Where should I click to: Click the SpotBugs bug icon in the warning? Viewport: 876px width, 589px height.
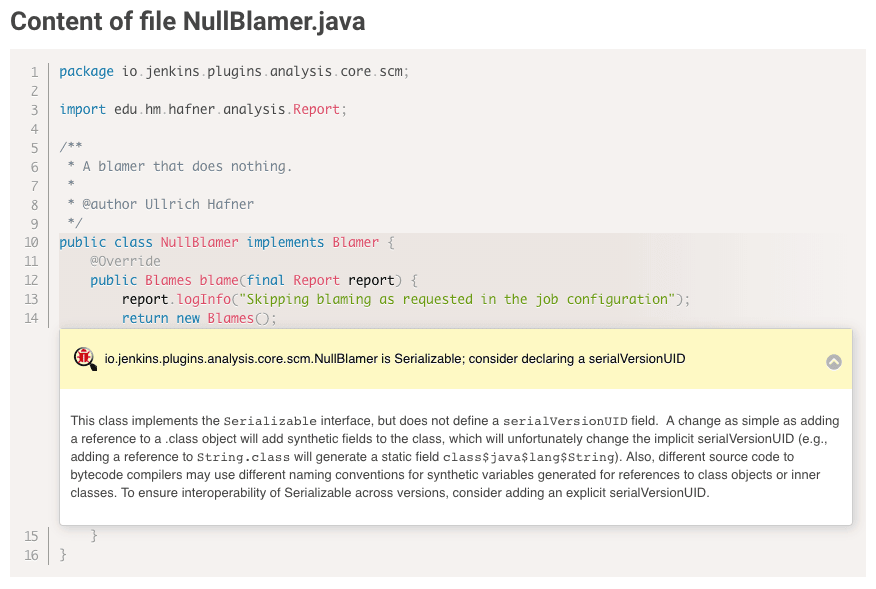point(85,358)
